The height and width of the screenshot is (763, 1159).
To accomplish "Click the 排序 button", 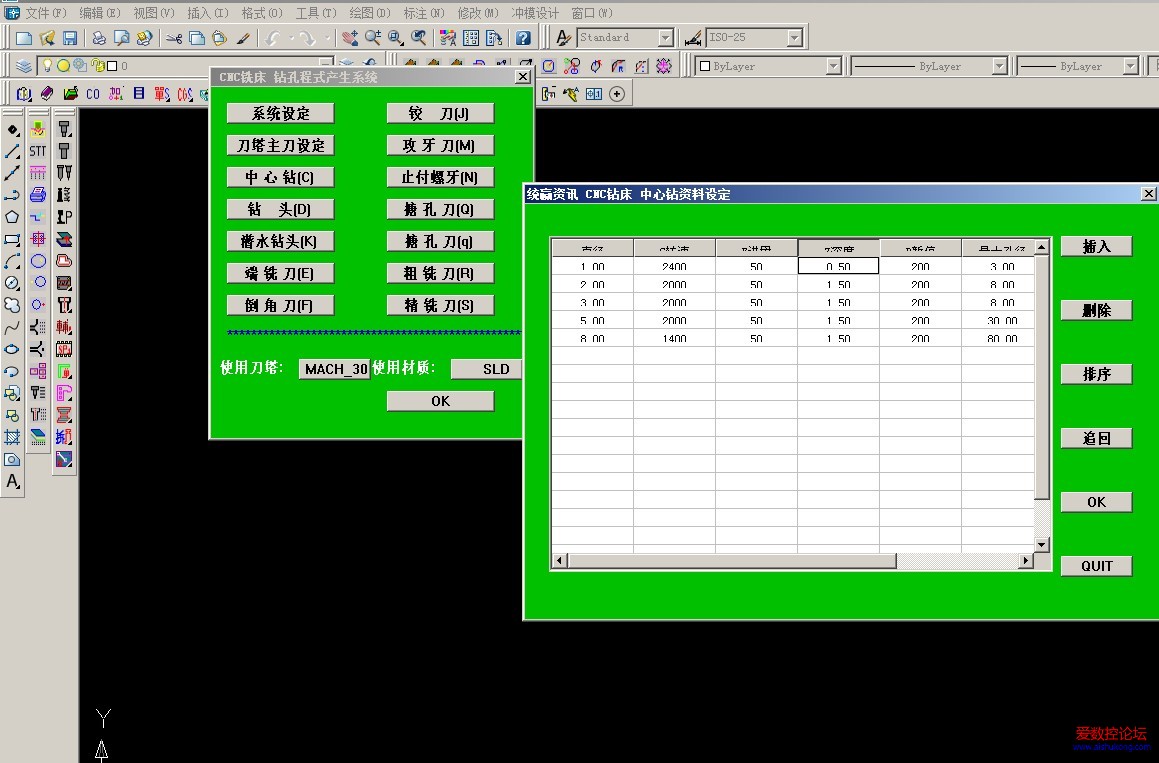I will pos(1096,374).
